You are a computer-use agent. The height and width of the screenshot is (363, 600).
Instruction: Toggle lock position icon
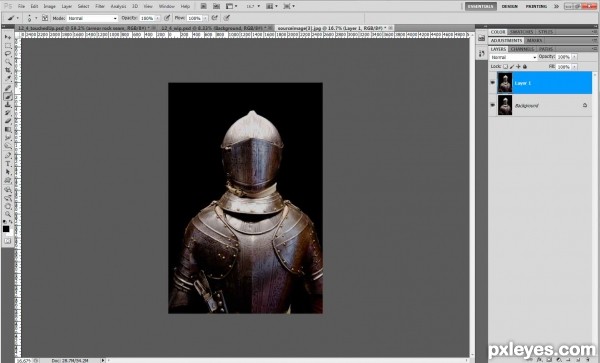pyautogui.click(x=518, y=67)
